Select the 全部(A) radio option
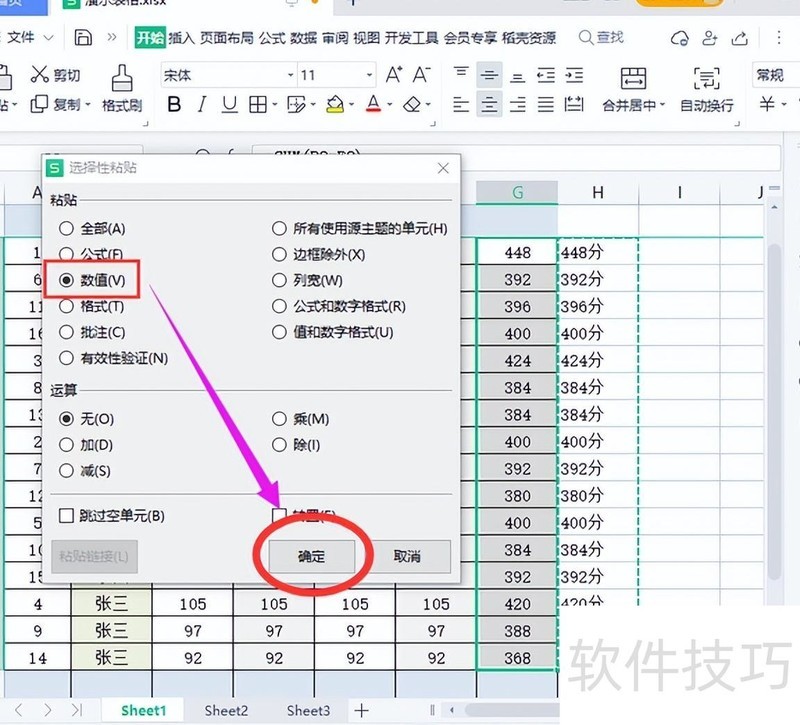 67,229
